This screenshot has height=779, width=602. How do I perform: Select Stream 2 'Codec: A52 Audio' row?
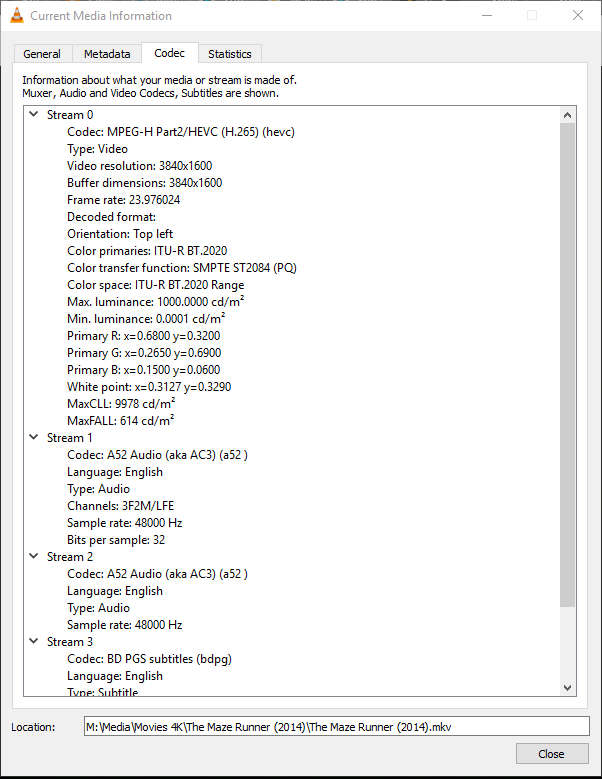tap(157, 573)
